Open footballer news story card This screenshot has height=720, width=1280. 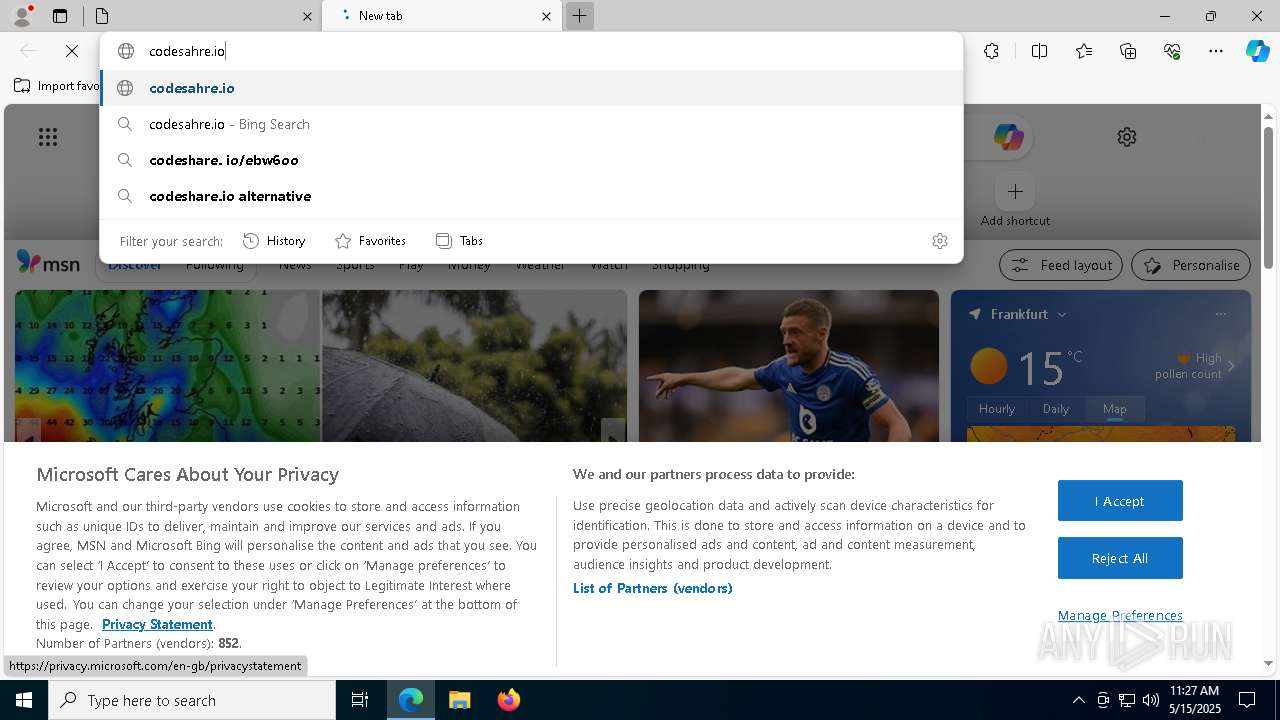pyautogui.click(x=789, y=366)
